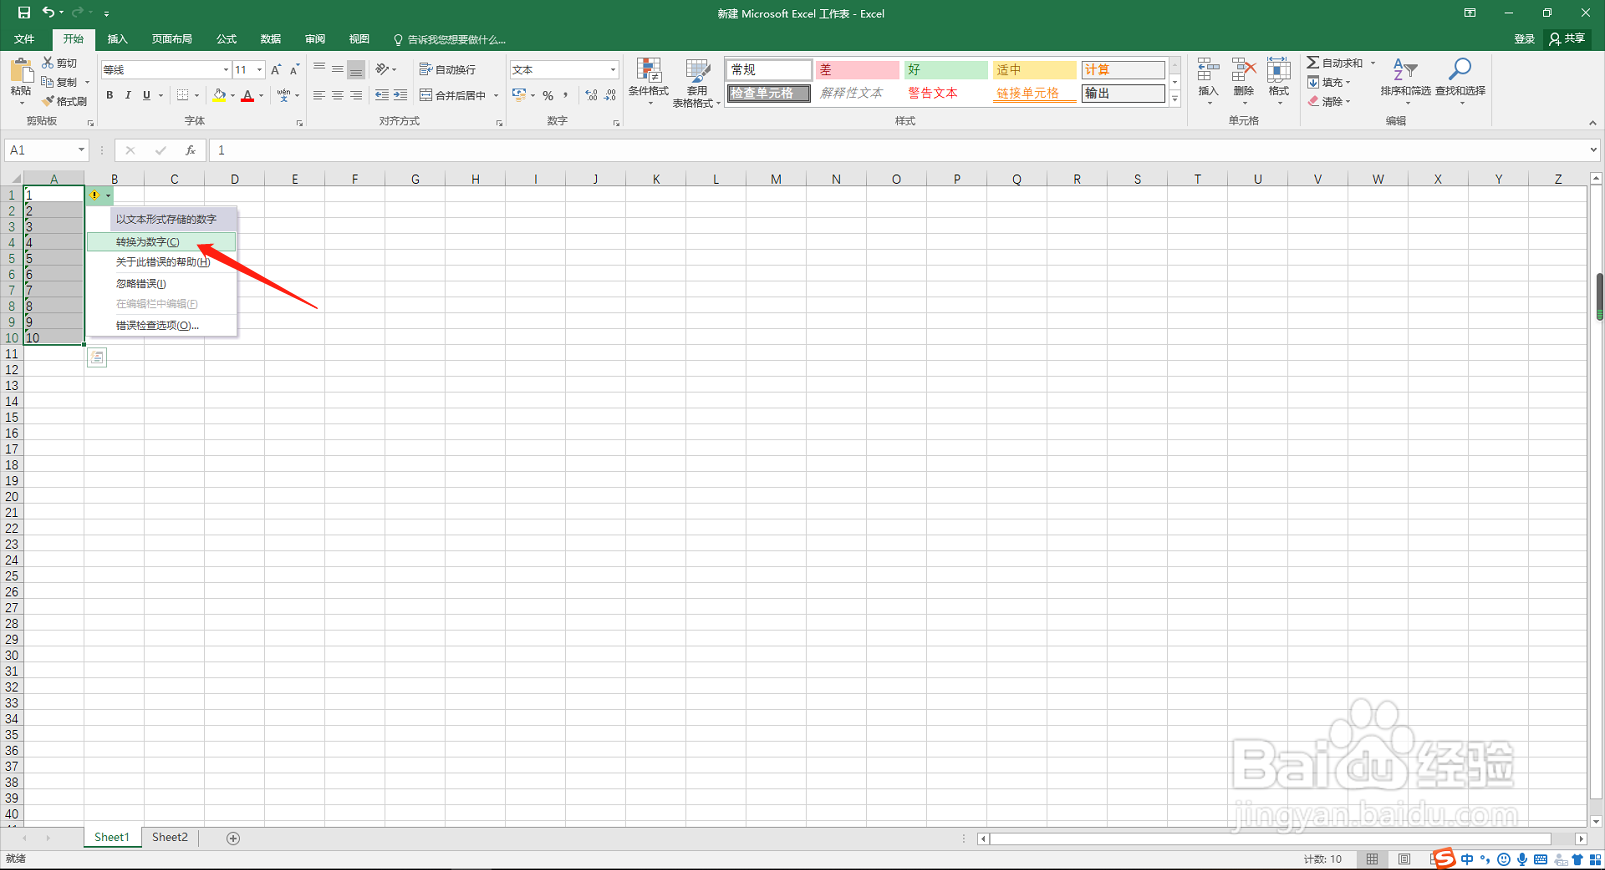This screenshot has height=870, width=1605.
Task: Open Conditional Formatting (条件格式)
Action: [648, 82]
